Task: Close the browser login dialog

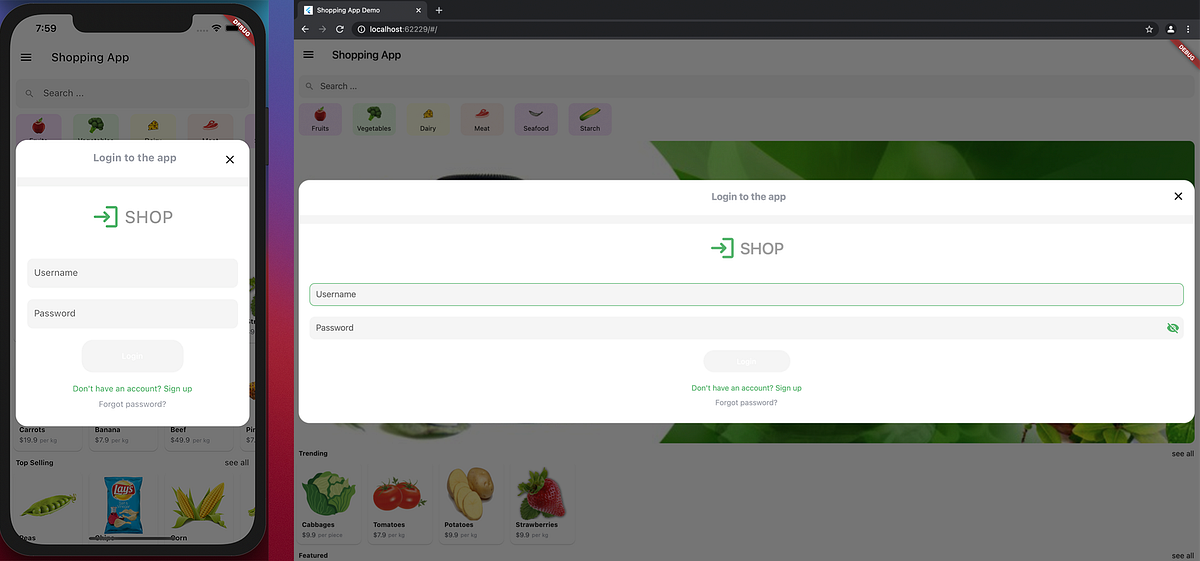Action: point(1178,197)
